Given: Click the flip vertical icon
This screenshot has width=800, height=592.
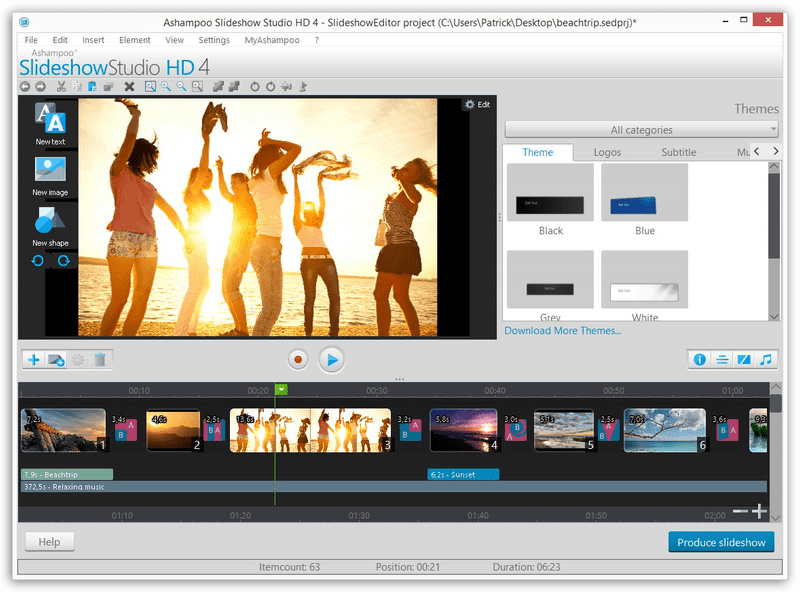Looking at the screenshot, I should pos(303,87).
